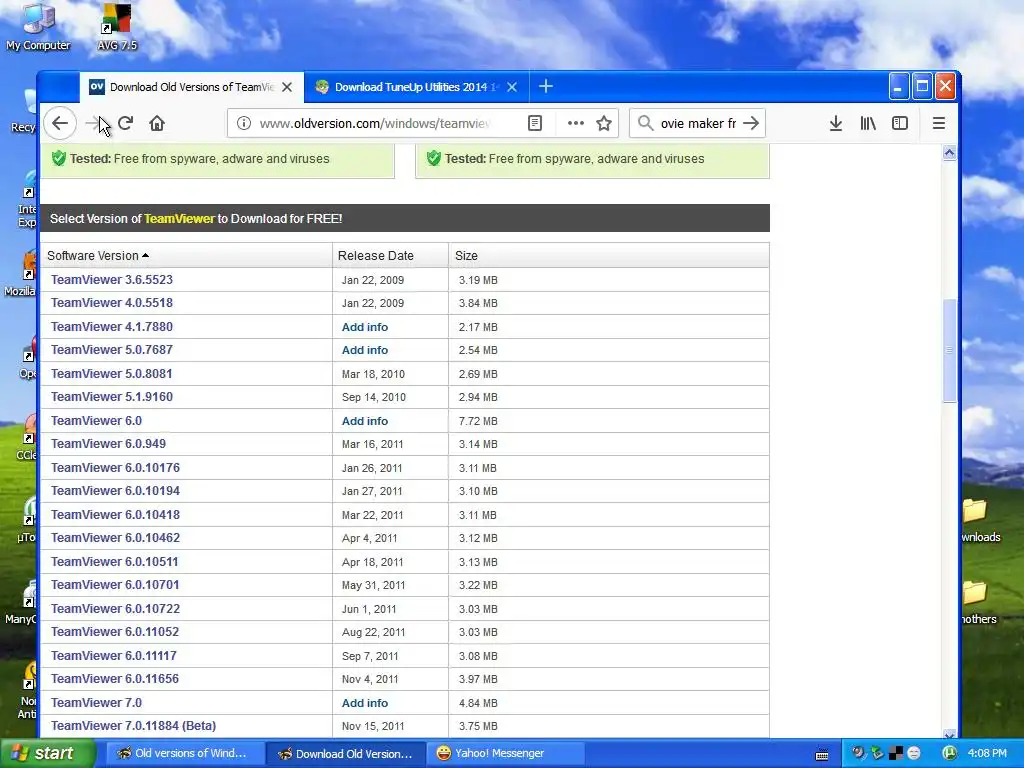Open the Windows Start menu
The image size is (1024, 768).
pyautogui.click(x=47, y=754)
